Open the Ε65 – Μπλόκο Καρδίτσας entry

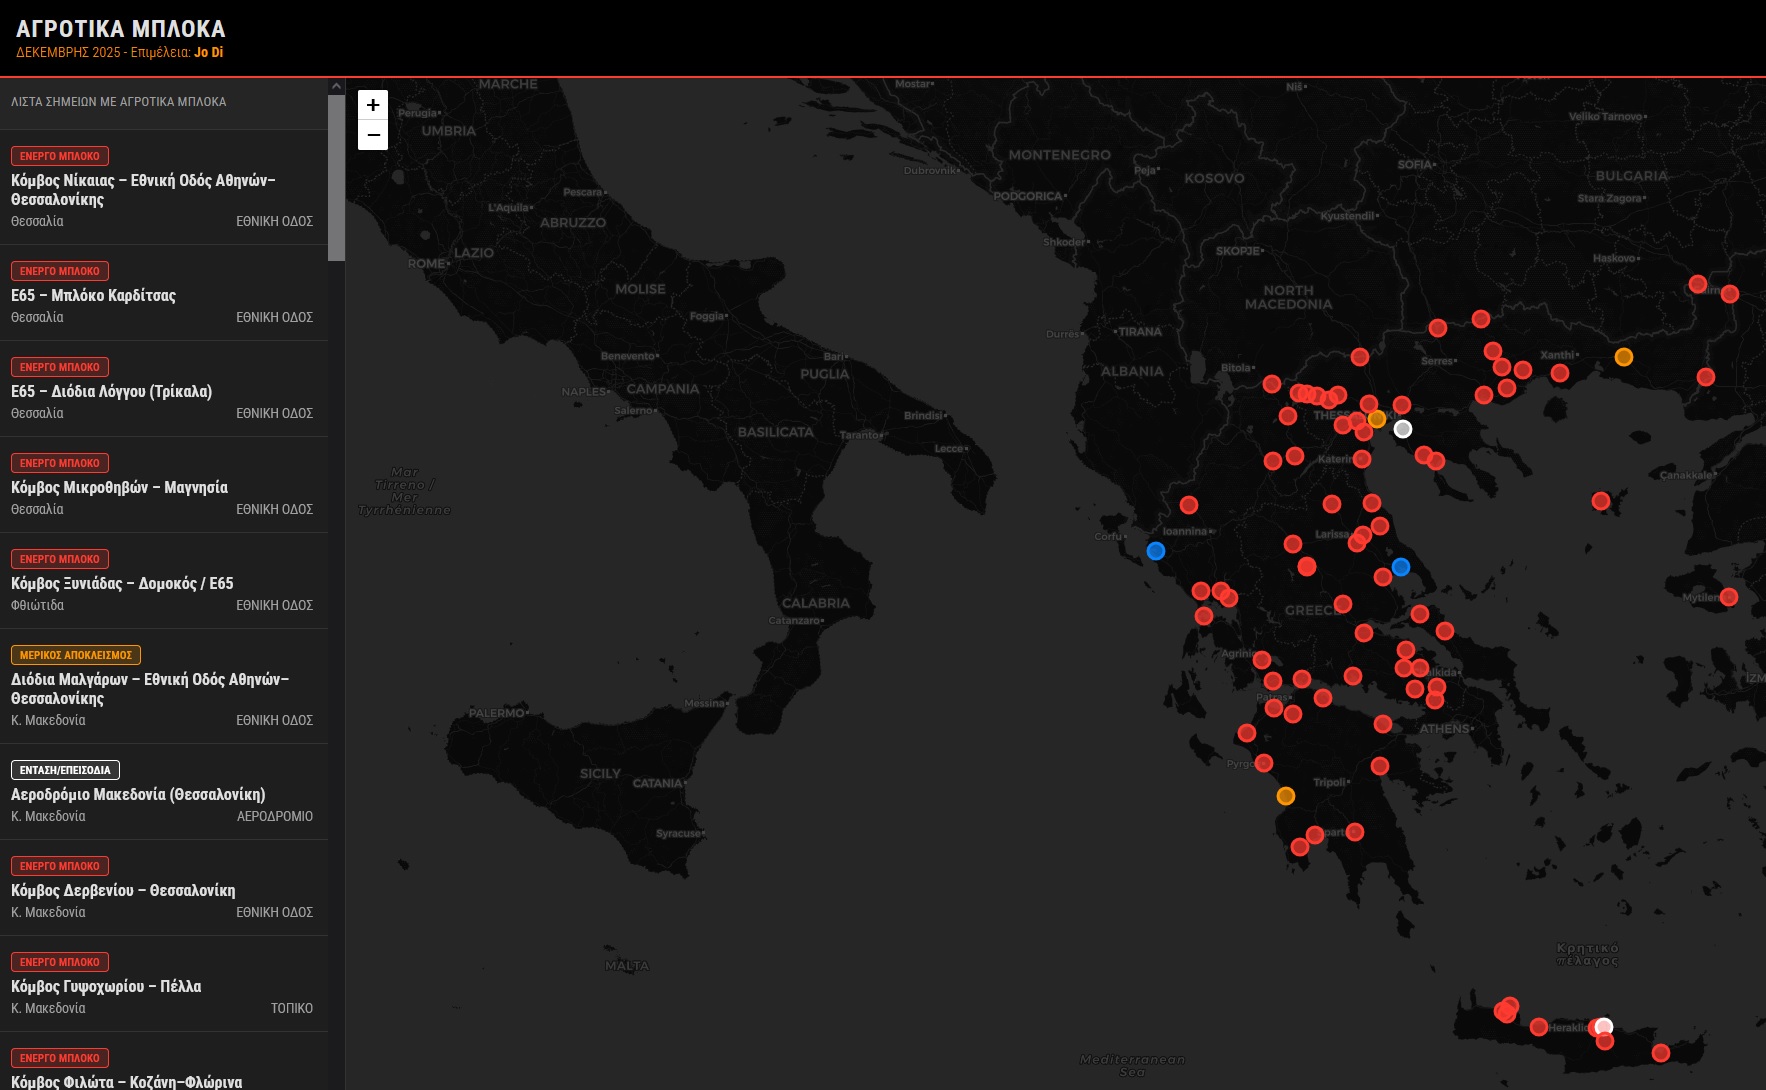[x=93, y=296]
